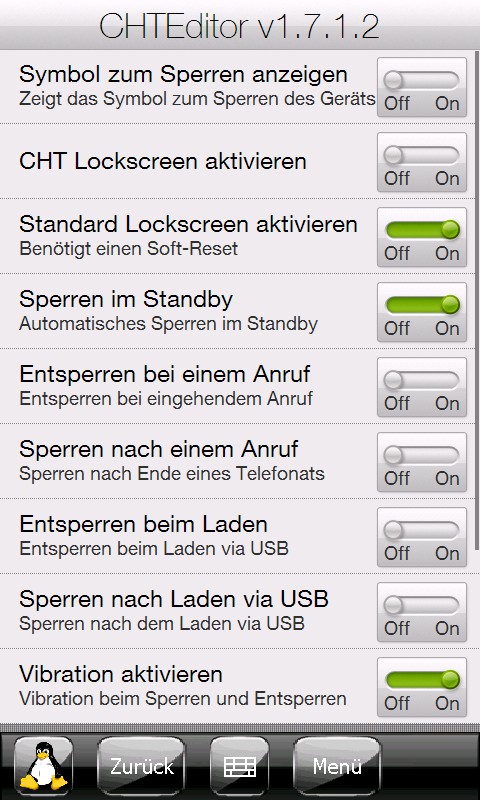The height and width of the screenshot is (800, 480).
Task: Open the Menü button
Action: click(x=337, y=765)
